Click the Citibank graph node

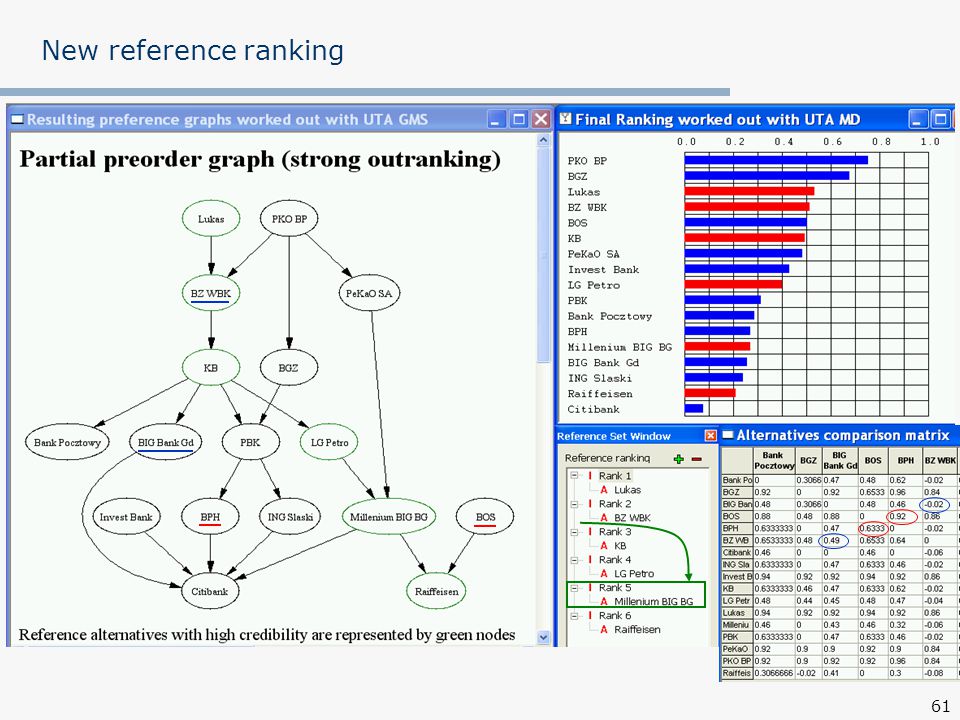tap(210, 591)
